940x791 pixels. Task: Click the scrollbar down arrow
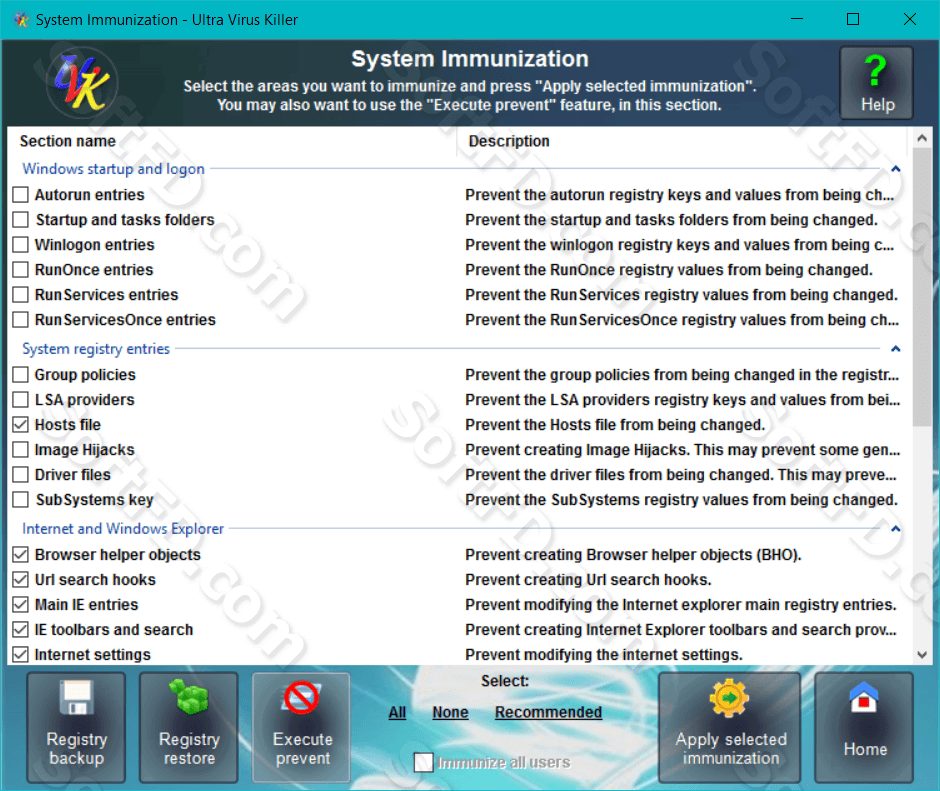[x=922, y=655]
